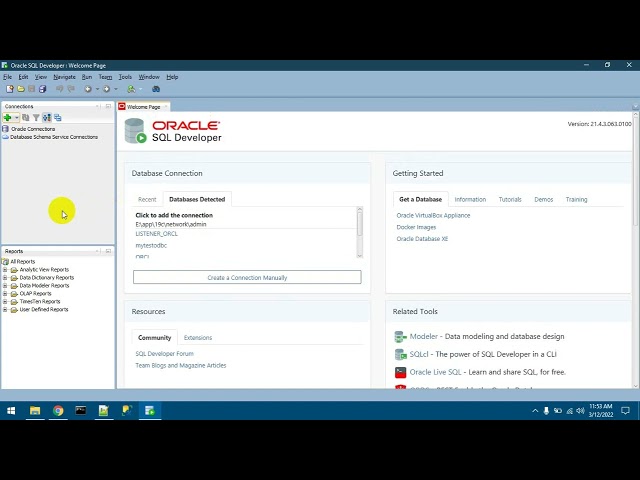Click the Forward navigation arrow icon
The image size is (640, 480).
coord(107,89)
